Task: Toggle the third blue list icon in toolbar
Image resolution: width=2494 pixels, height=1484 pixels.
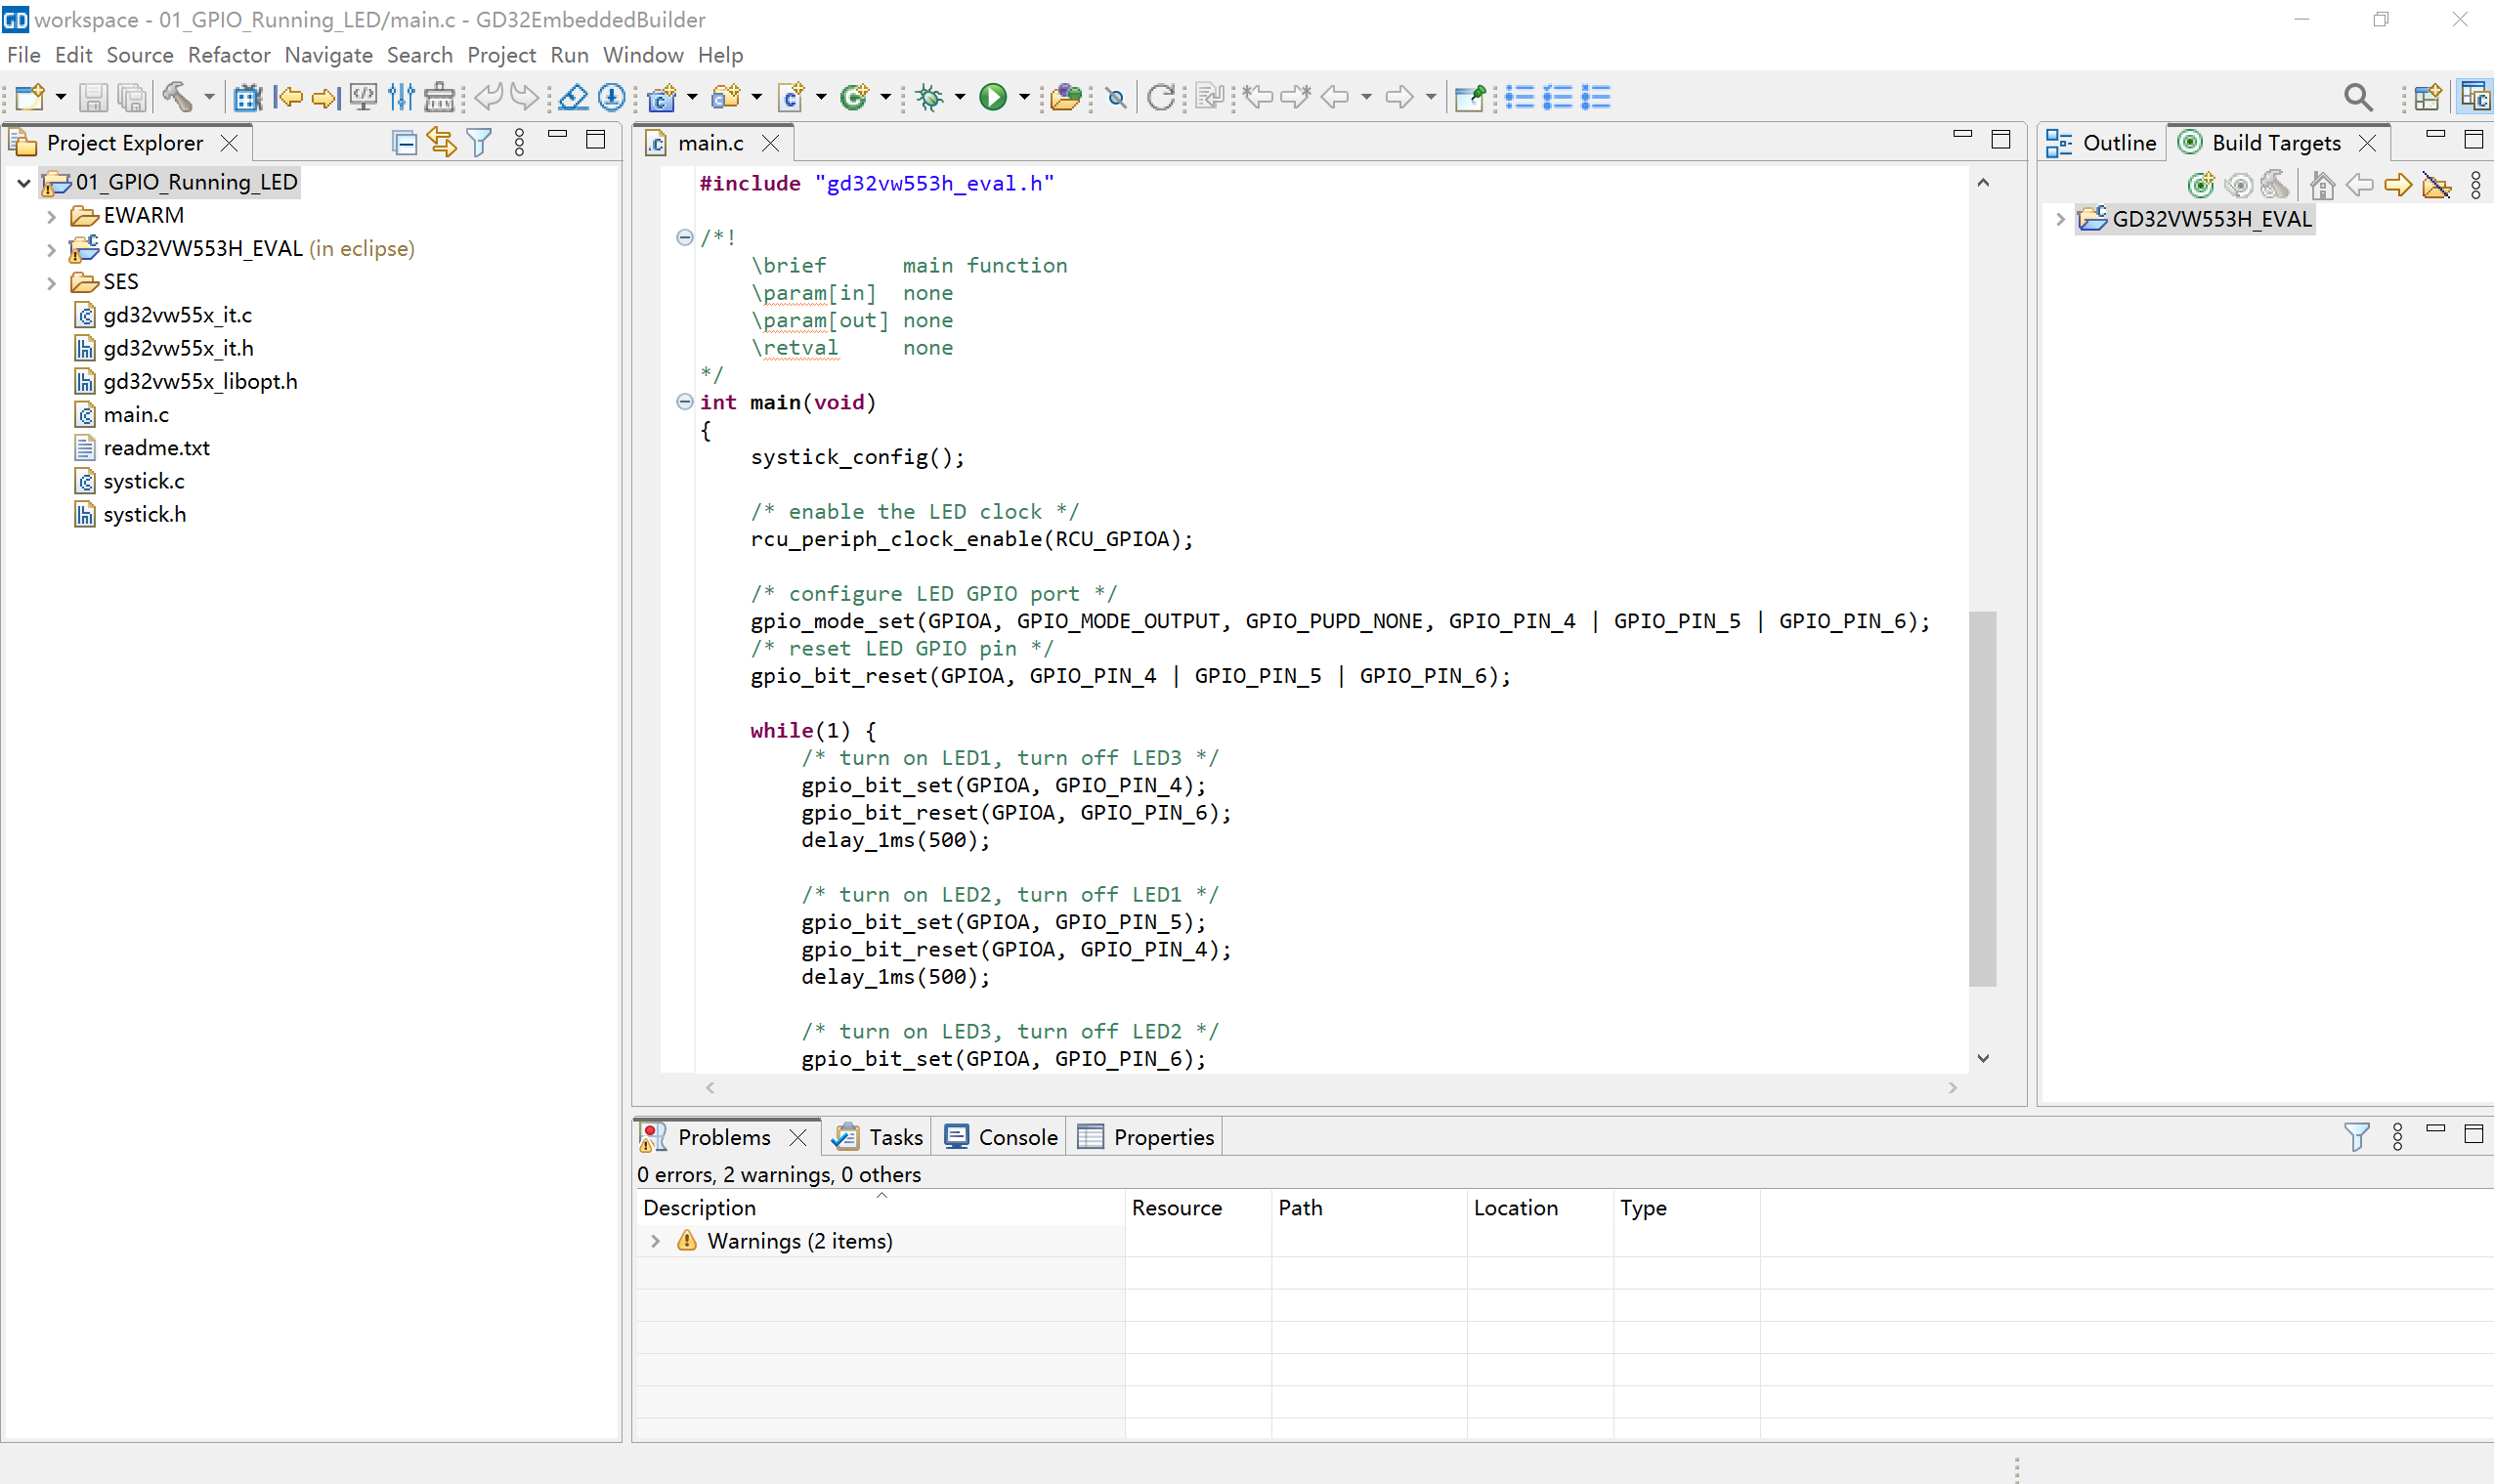Action: (x=1596, y=97)
